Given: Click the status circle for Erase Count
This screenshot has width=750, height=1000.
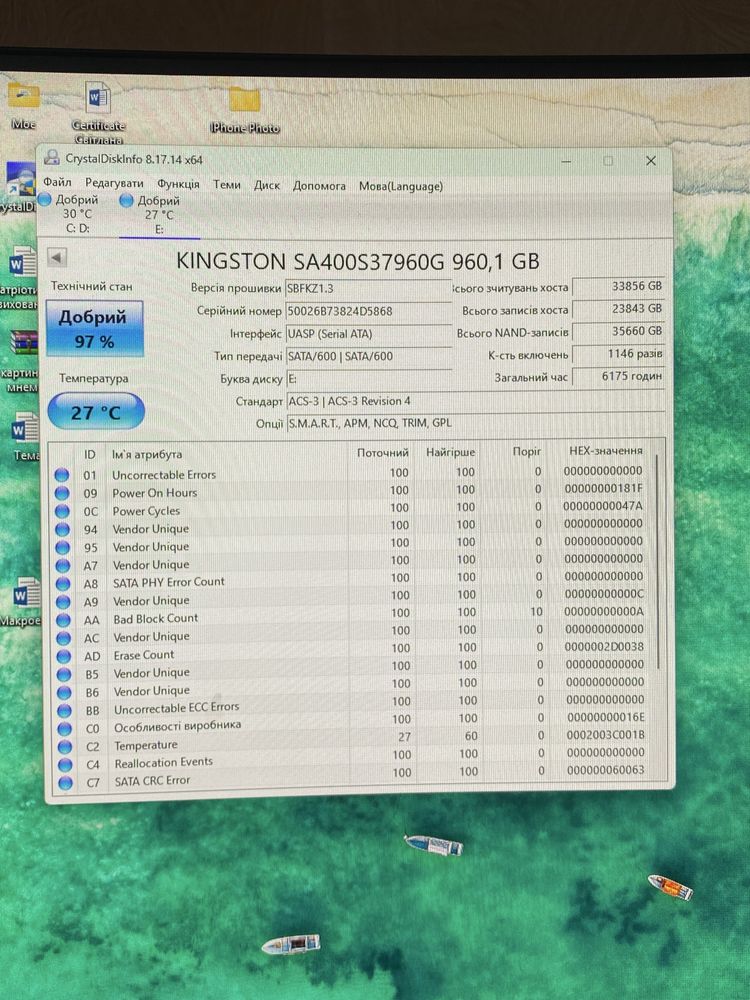Looking at the screenshot, I should [x=64, y=656].
